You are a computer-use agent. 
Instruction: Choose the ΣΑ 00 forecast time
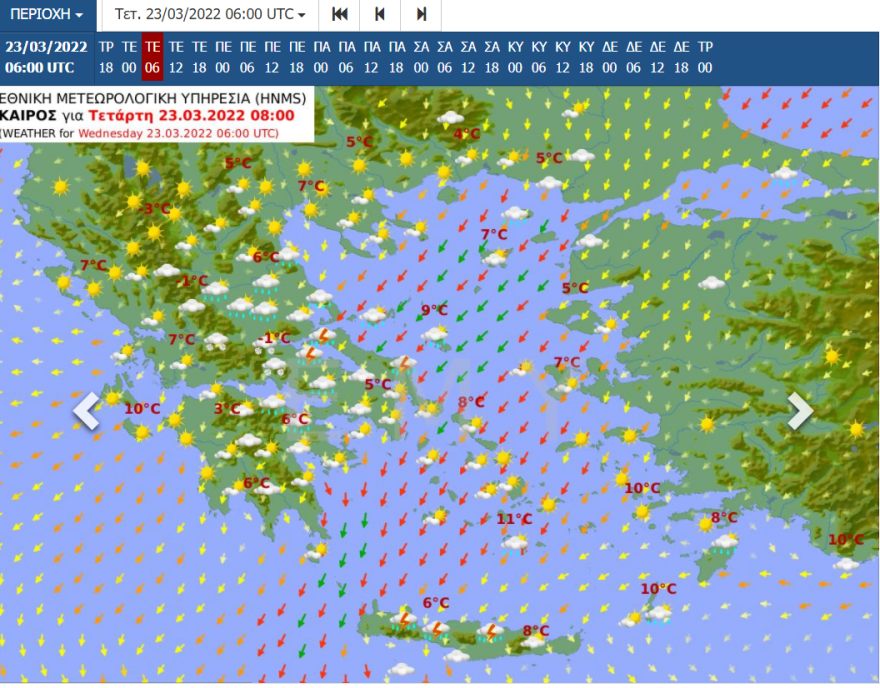click(421, 57)
